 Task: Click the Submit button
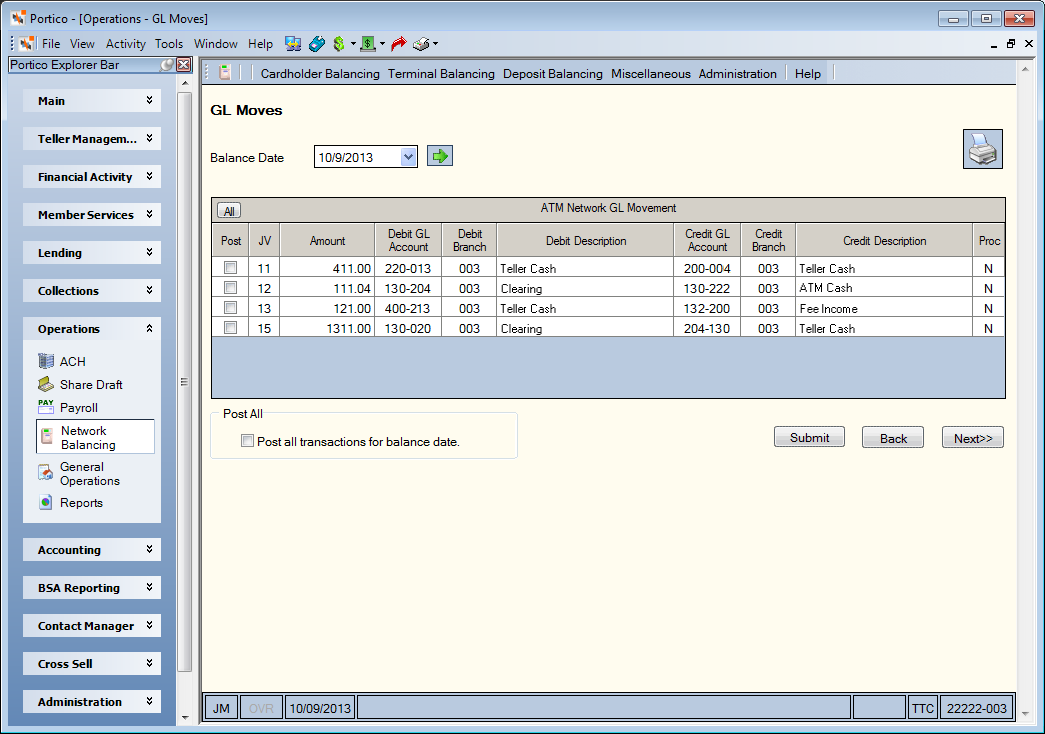click(x=809, y=437)
